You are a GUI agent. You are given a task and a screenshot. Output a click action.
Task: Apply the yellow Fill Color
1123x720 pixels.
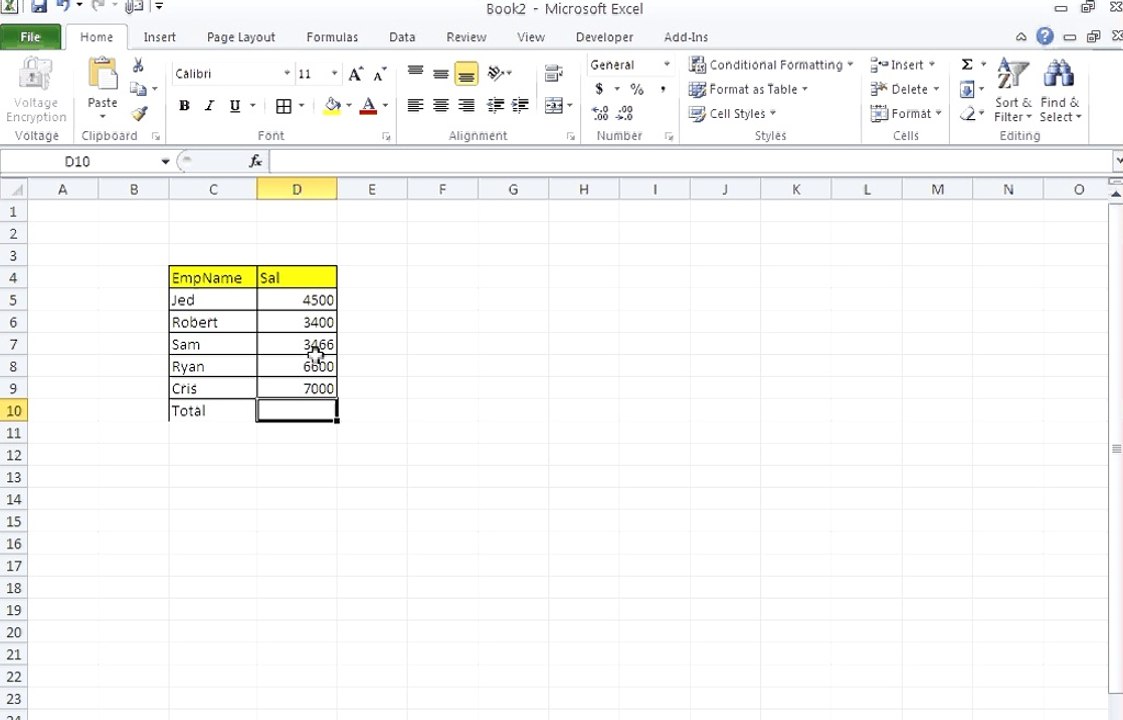point(332,106)
